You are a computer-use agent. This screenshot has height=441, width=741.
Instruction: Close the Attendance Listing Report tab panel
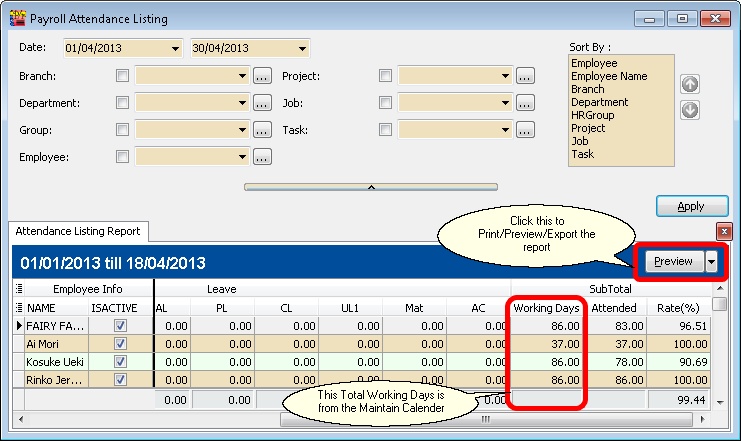pos(724,231)
